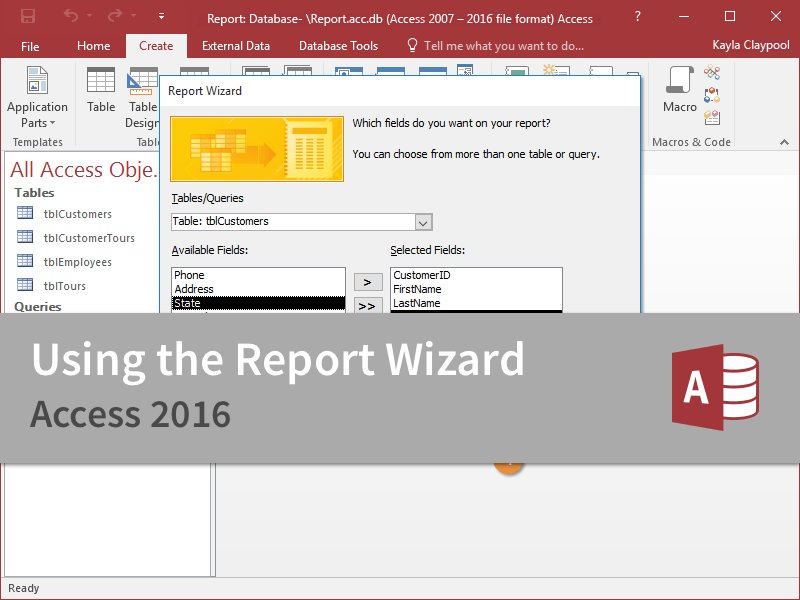Screen dimensions: 800x600
Task: Click the > add field button
Action: pyautogui.click(x=368, y=282)
